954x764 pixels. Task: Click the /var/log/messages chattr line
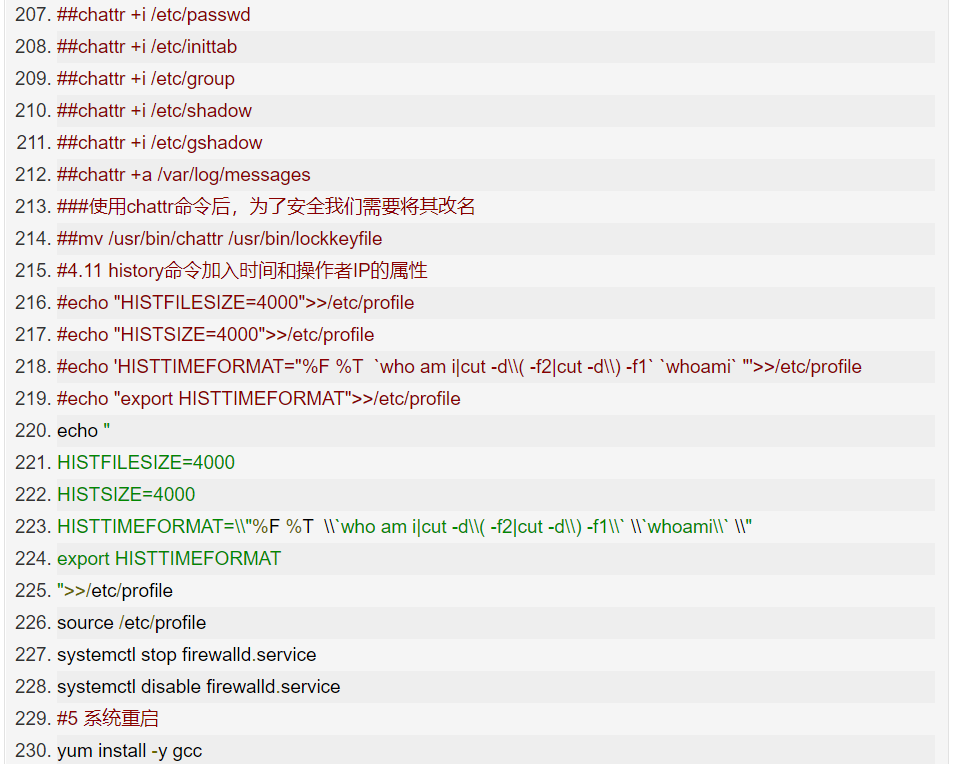coord(183,175)
